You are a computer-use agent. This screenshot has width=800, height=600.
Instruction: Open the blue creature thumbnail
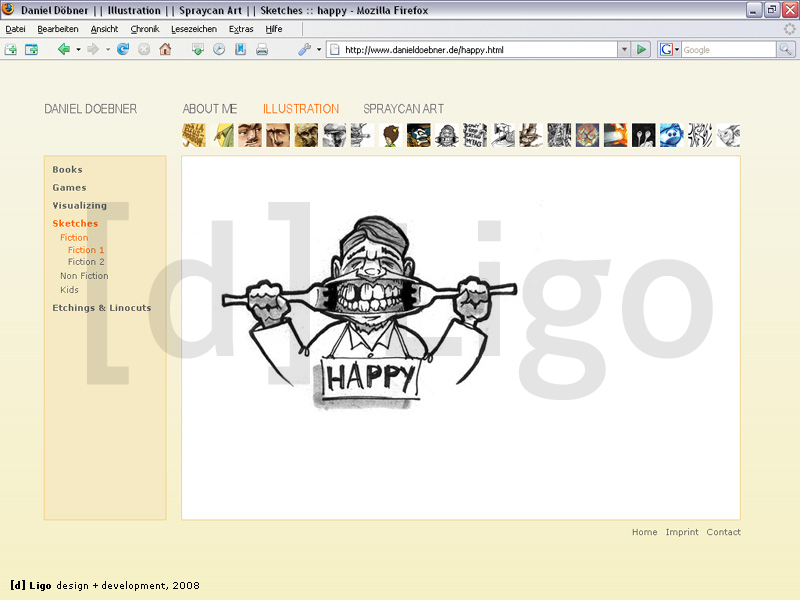coord(671,135)
